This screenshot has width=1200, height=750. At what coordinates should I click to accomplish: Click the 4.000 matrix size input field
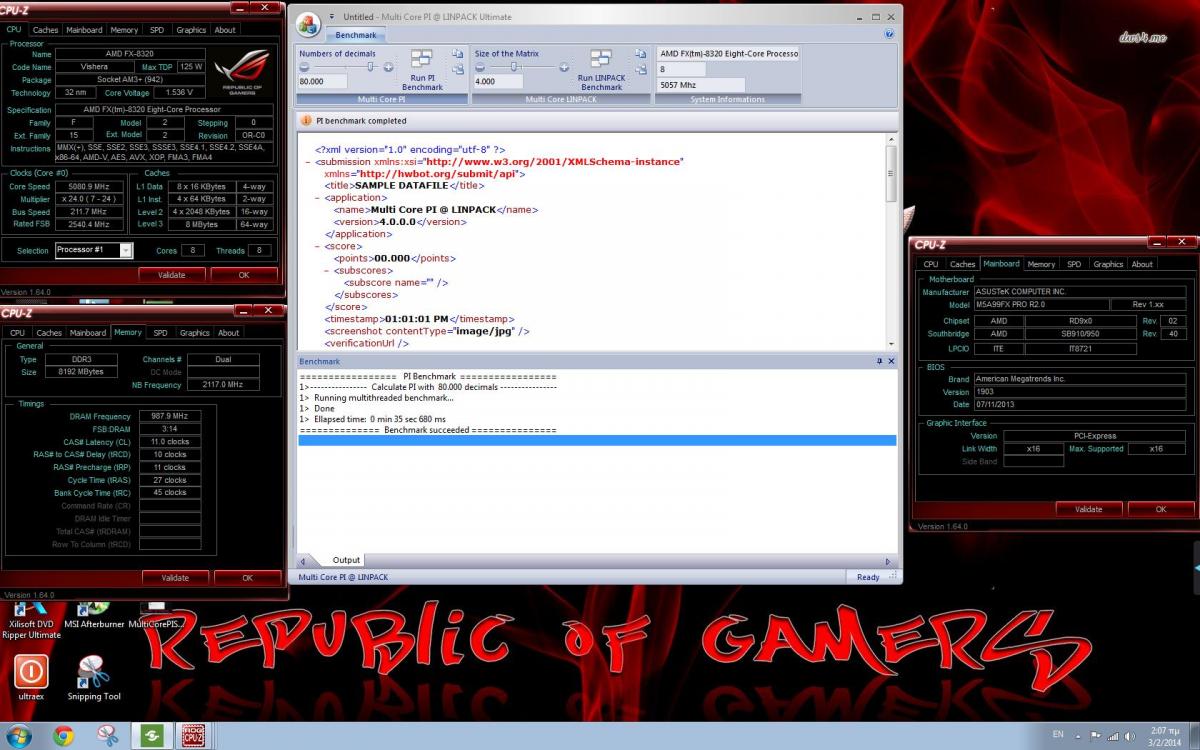coord(498,82)
